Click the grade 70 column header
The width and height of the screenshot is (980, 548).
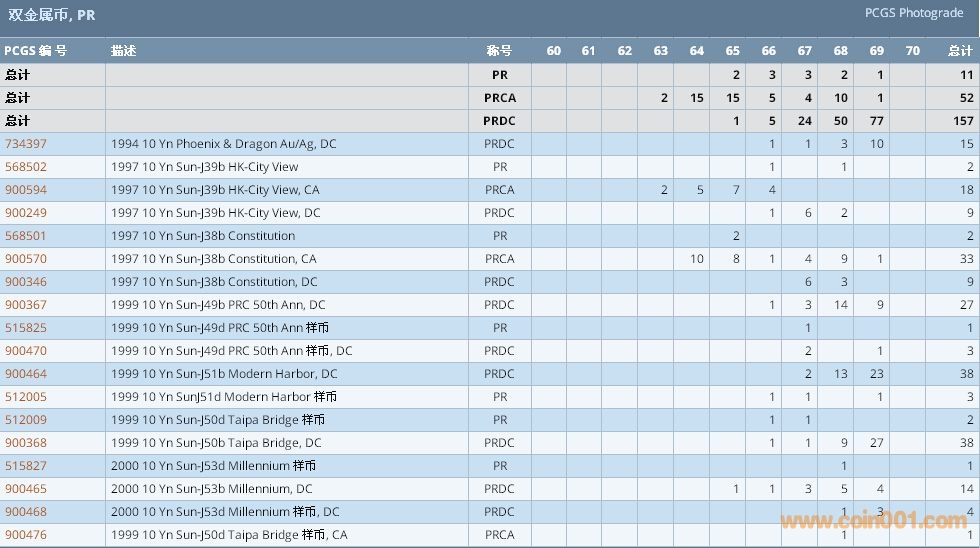tap(912, 51)
